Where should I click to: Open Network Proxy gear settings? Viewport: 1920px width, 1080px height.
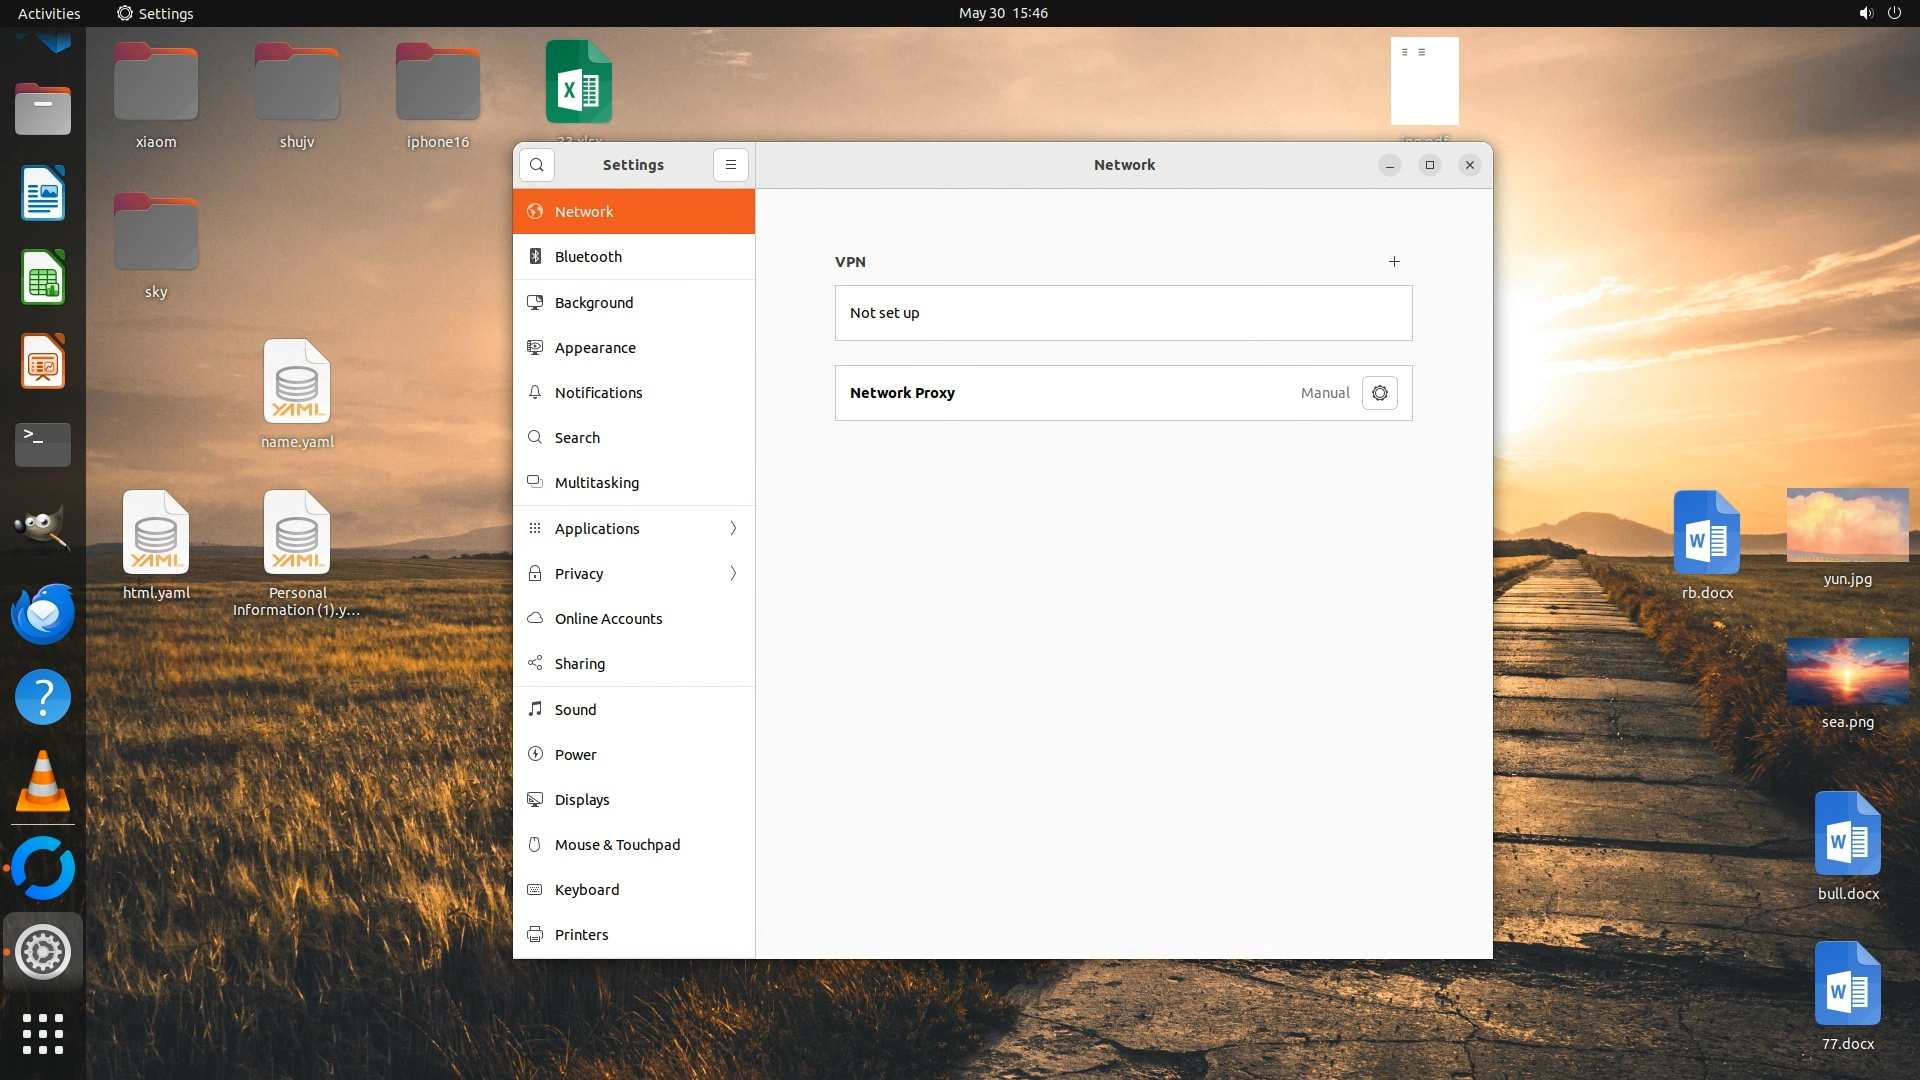pos(1380,393)
